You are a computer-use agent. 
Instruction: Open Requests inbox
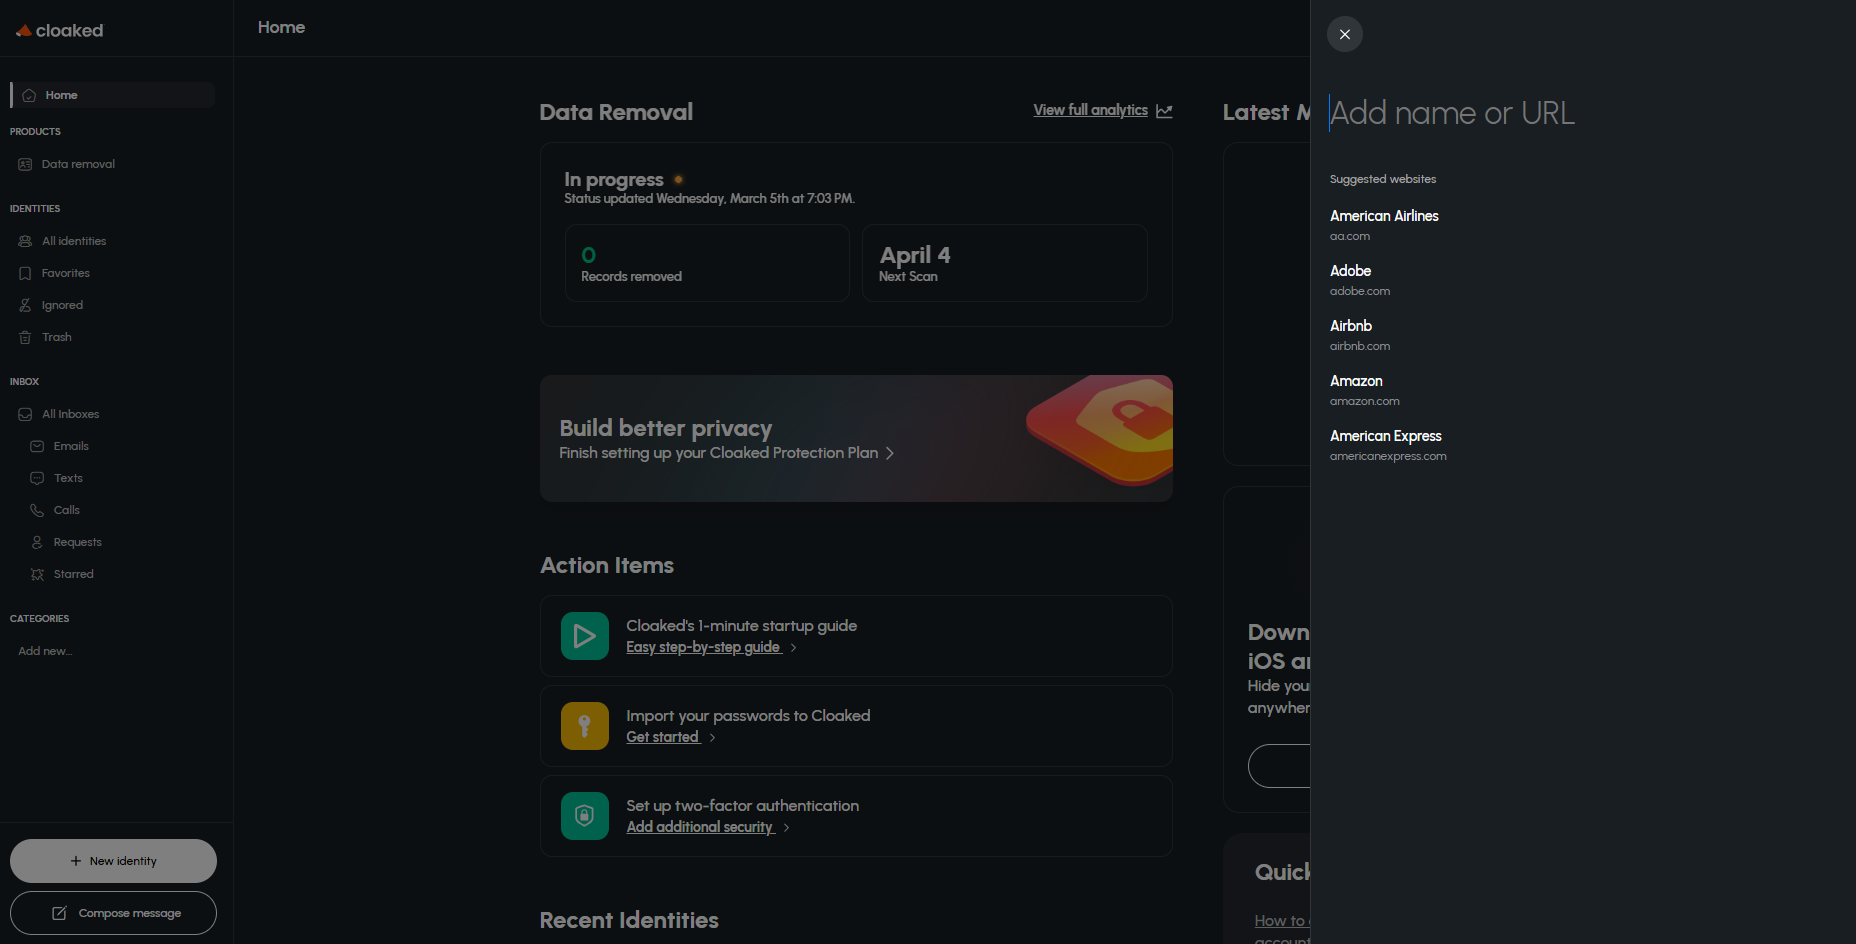coord(78,542)
